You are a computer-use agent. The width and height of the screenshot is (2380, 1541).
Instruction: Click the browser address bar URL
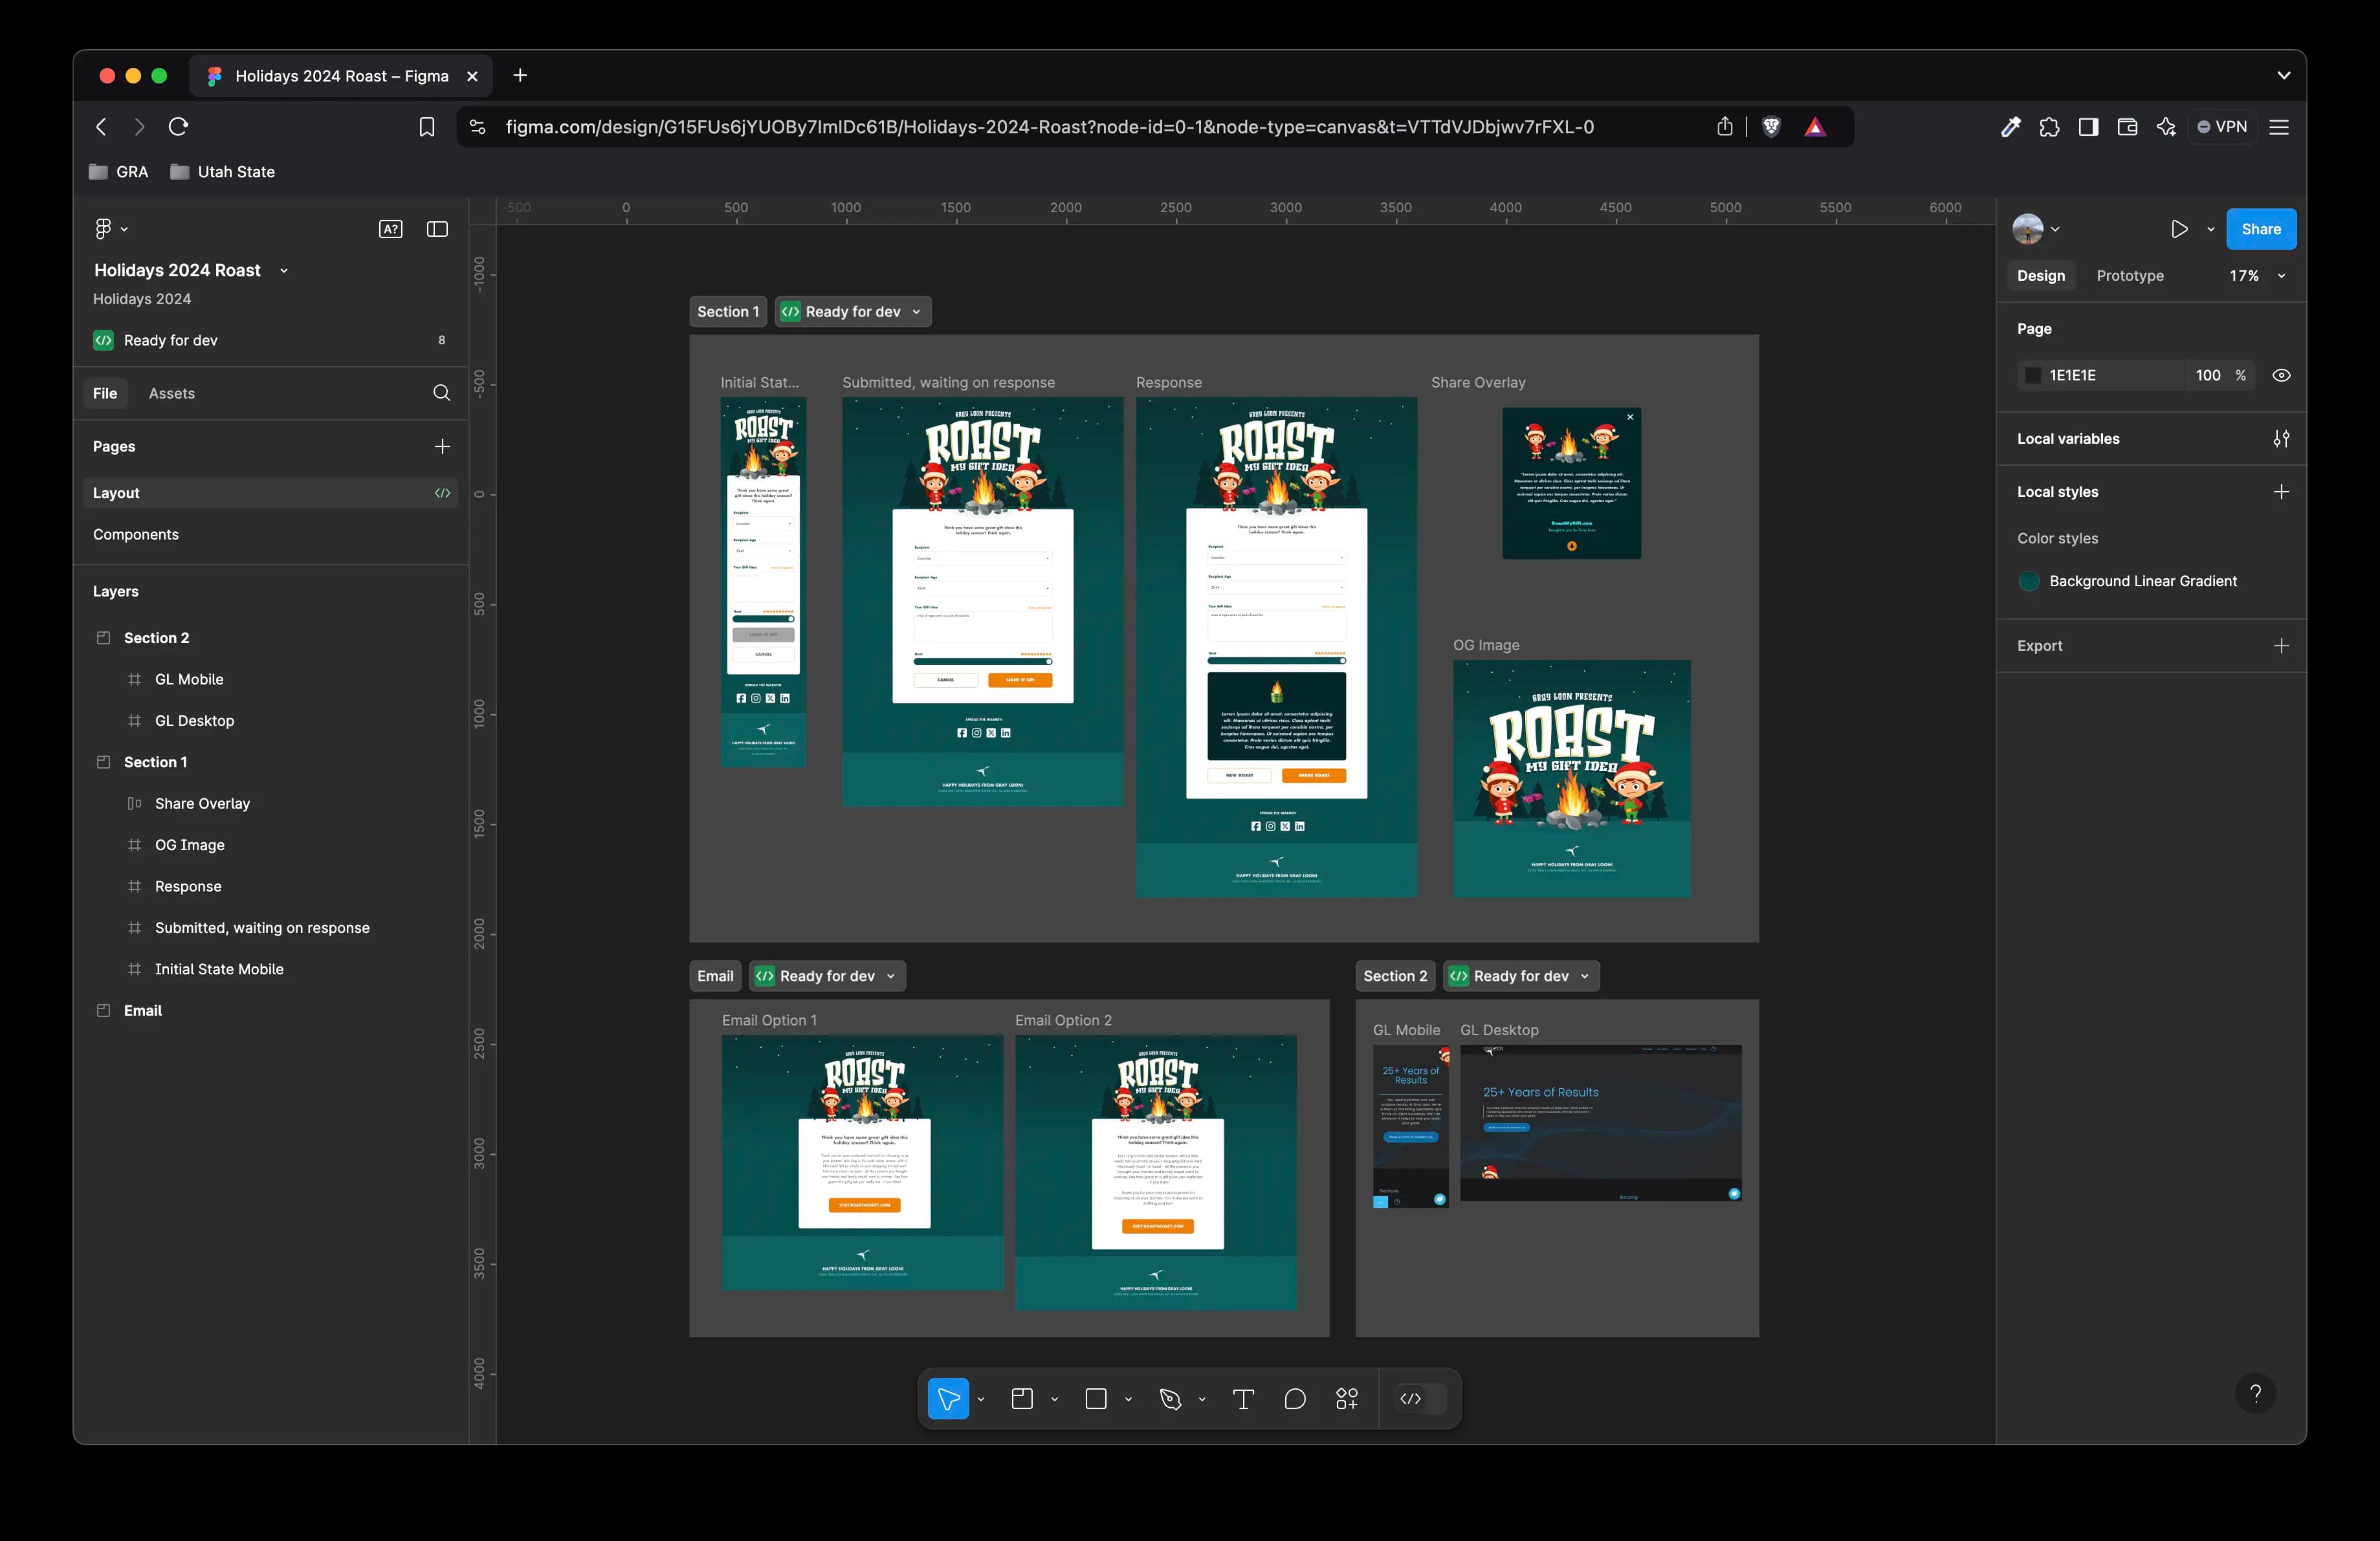coord(1050,127)
